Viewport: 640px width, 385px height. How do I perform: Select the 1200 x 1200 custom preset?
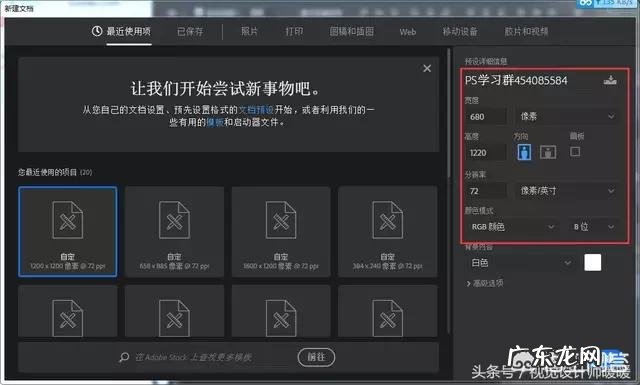68,231
